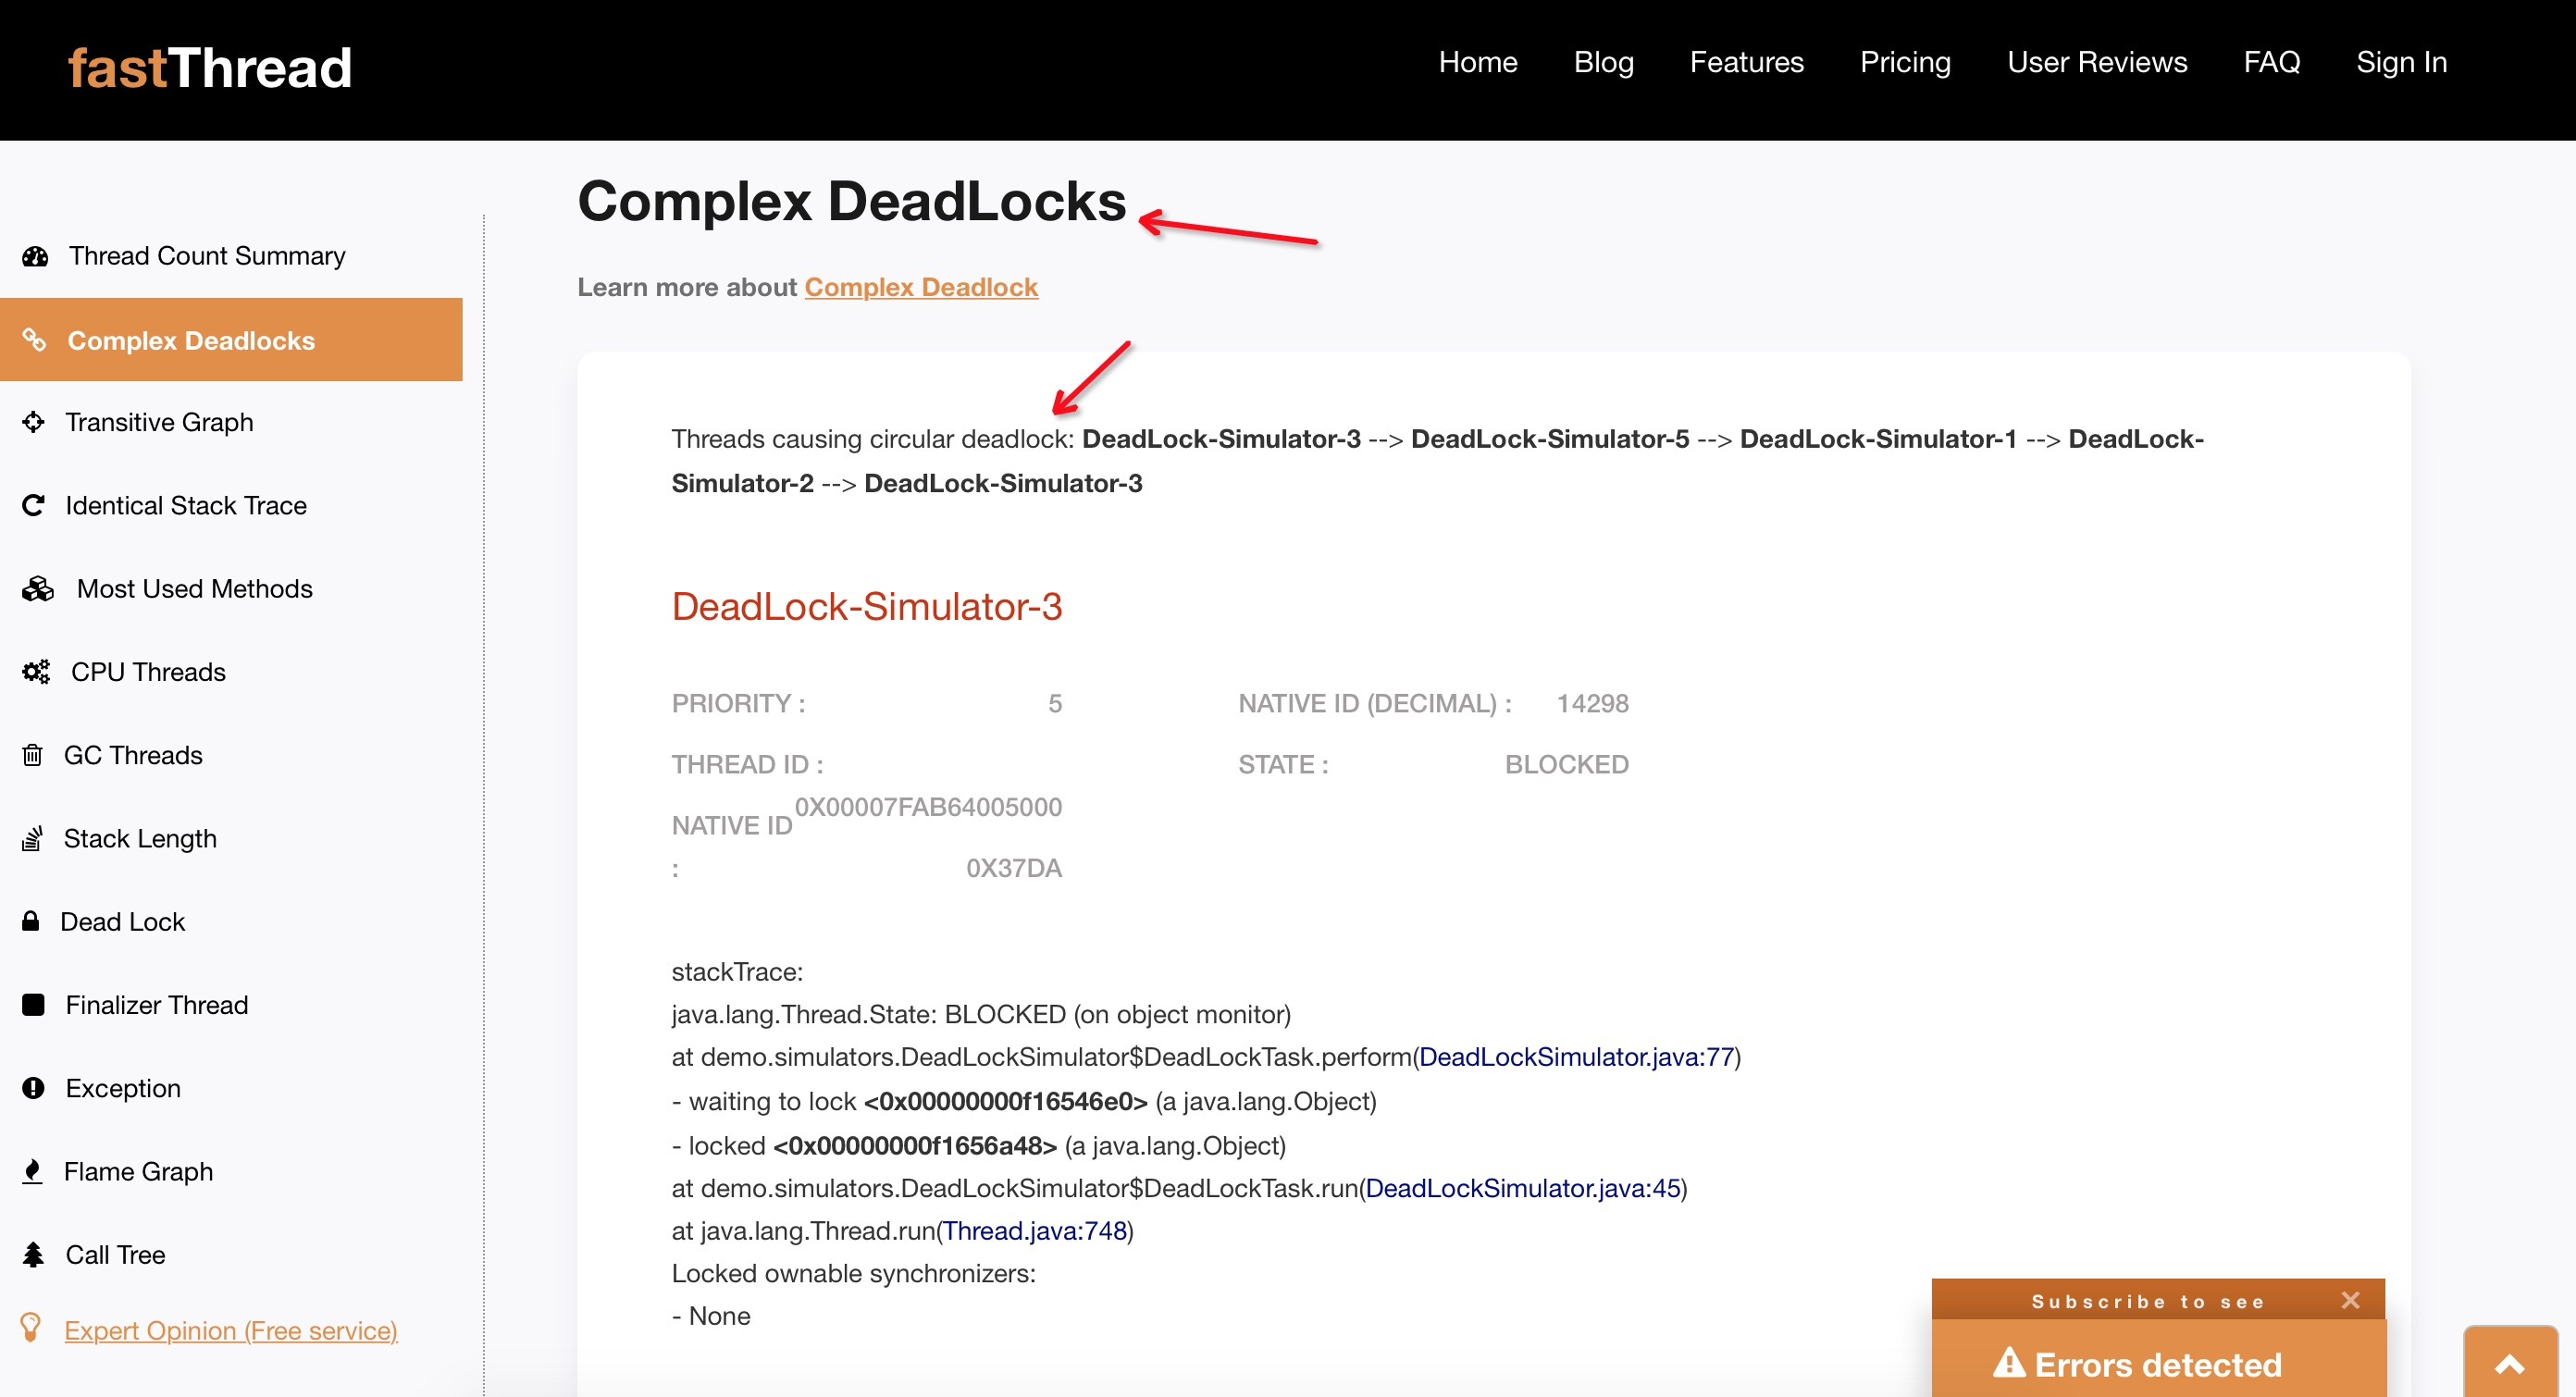Click the Most Used Methods cubes icon
The height and width of the screenshot is (1397, 2576).
pos(38,588)
